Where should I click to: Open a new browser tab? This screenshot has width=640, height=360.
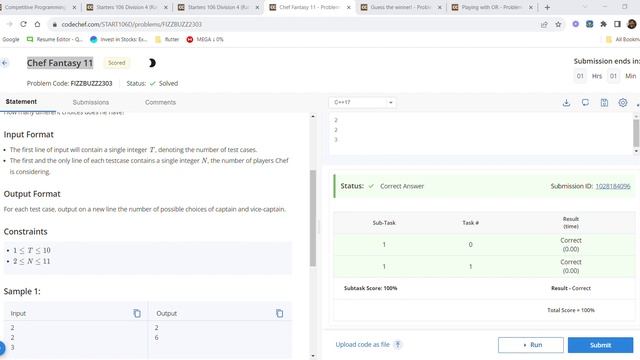point(547,7)
